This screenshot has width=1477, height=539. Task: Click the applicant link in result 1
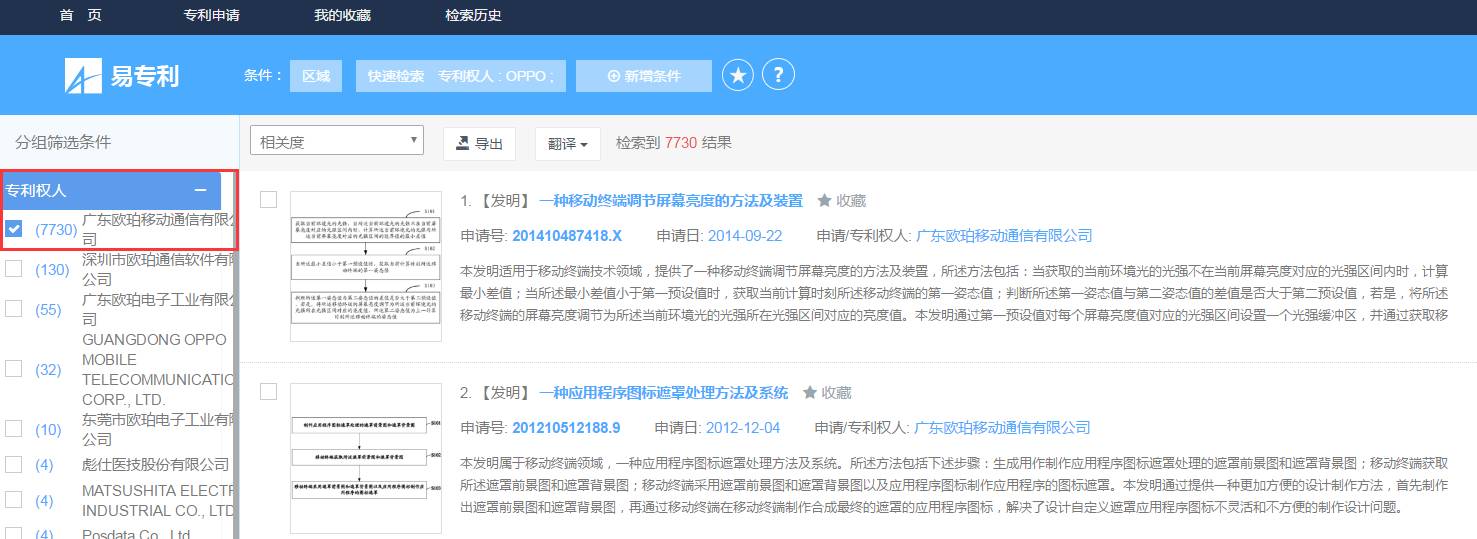pos(1005,236)
